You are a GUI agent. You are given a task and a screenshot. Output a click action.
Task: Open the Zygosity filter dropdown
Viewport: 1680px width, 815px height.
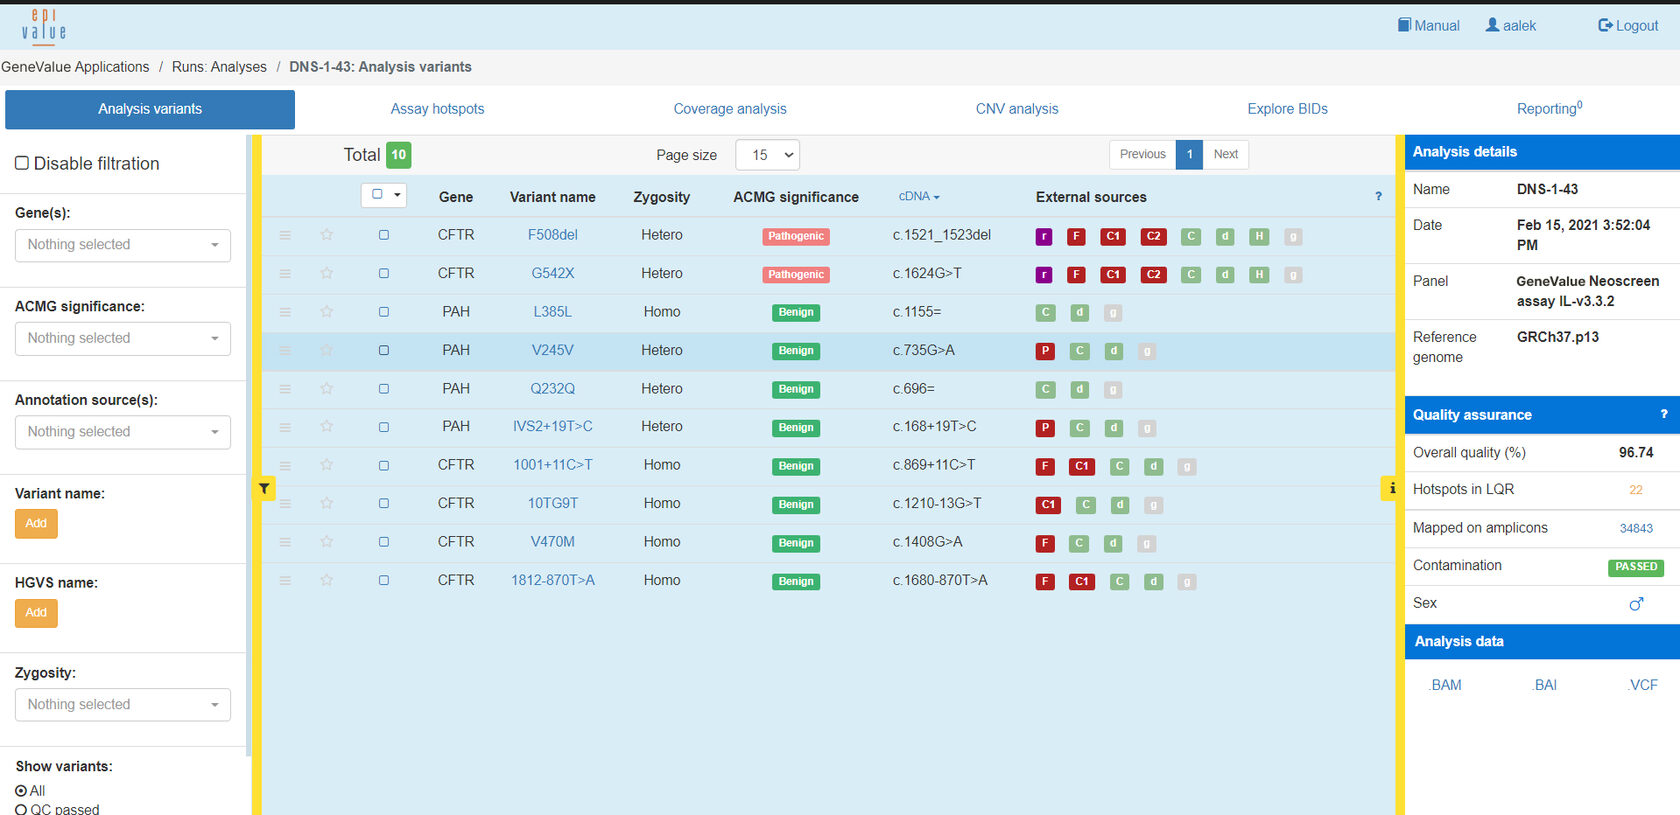pos(122,705)
